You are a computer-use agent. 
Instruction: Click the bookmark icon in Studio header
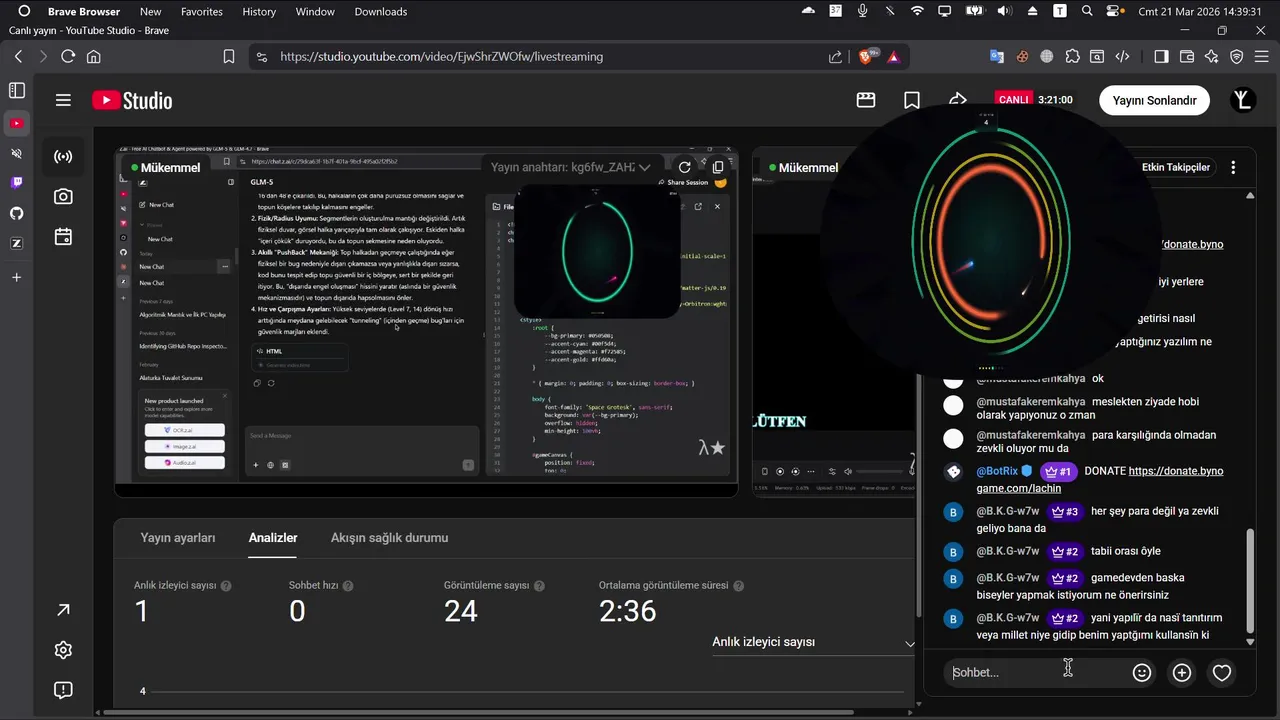click(x=912, y=100)
